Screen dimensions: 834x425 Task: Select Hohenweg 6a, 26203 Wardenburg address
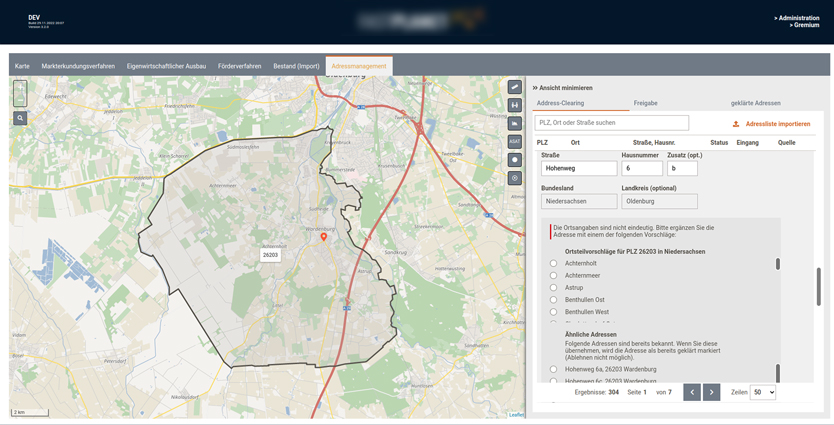(x=554, y=369)
